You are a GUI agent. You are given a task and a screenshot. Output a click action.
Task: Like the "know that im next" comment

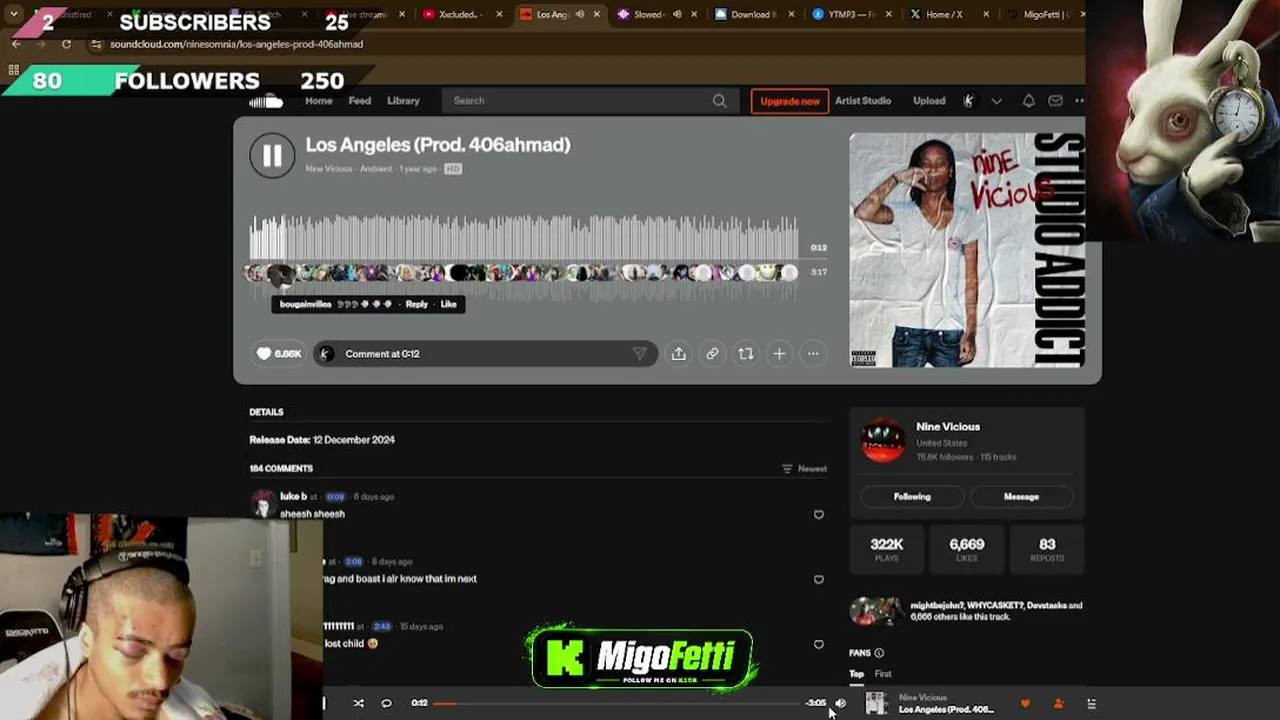pyautogui.click(x=819, y=579)
